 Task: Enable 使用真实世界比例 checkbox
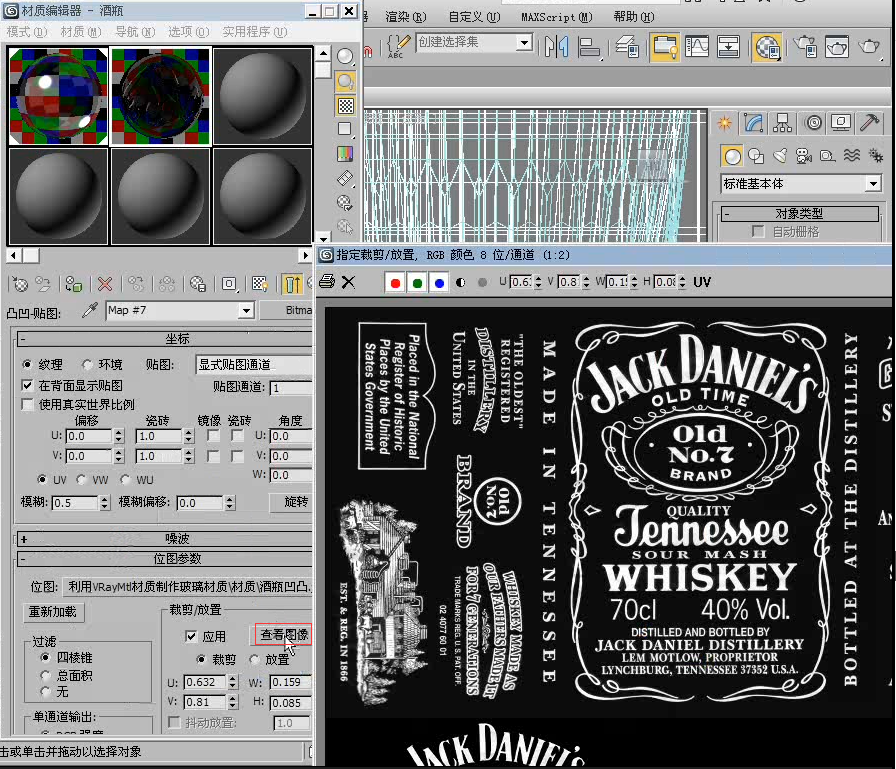pos(27,404)
